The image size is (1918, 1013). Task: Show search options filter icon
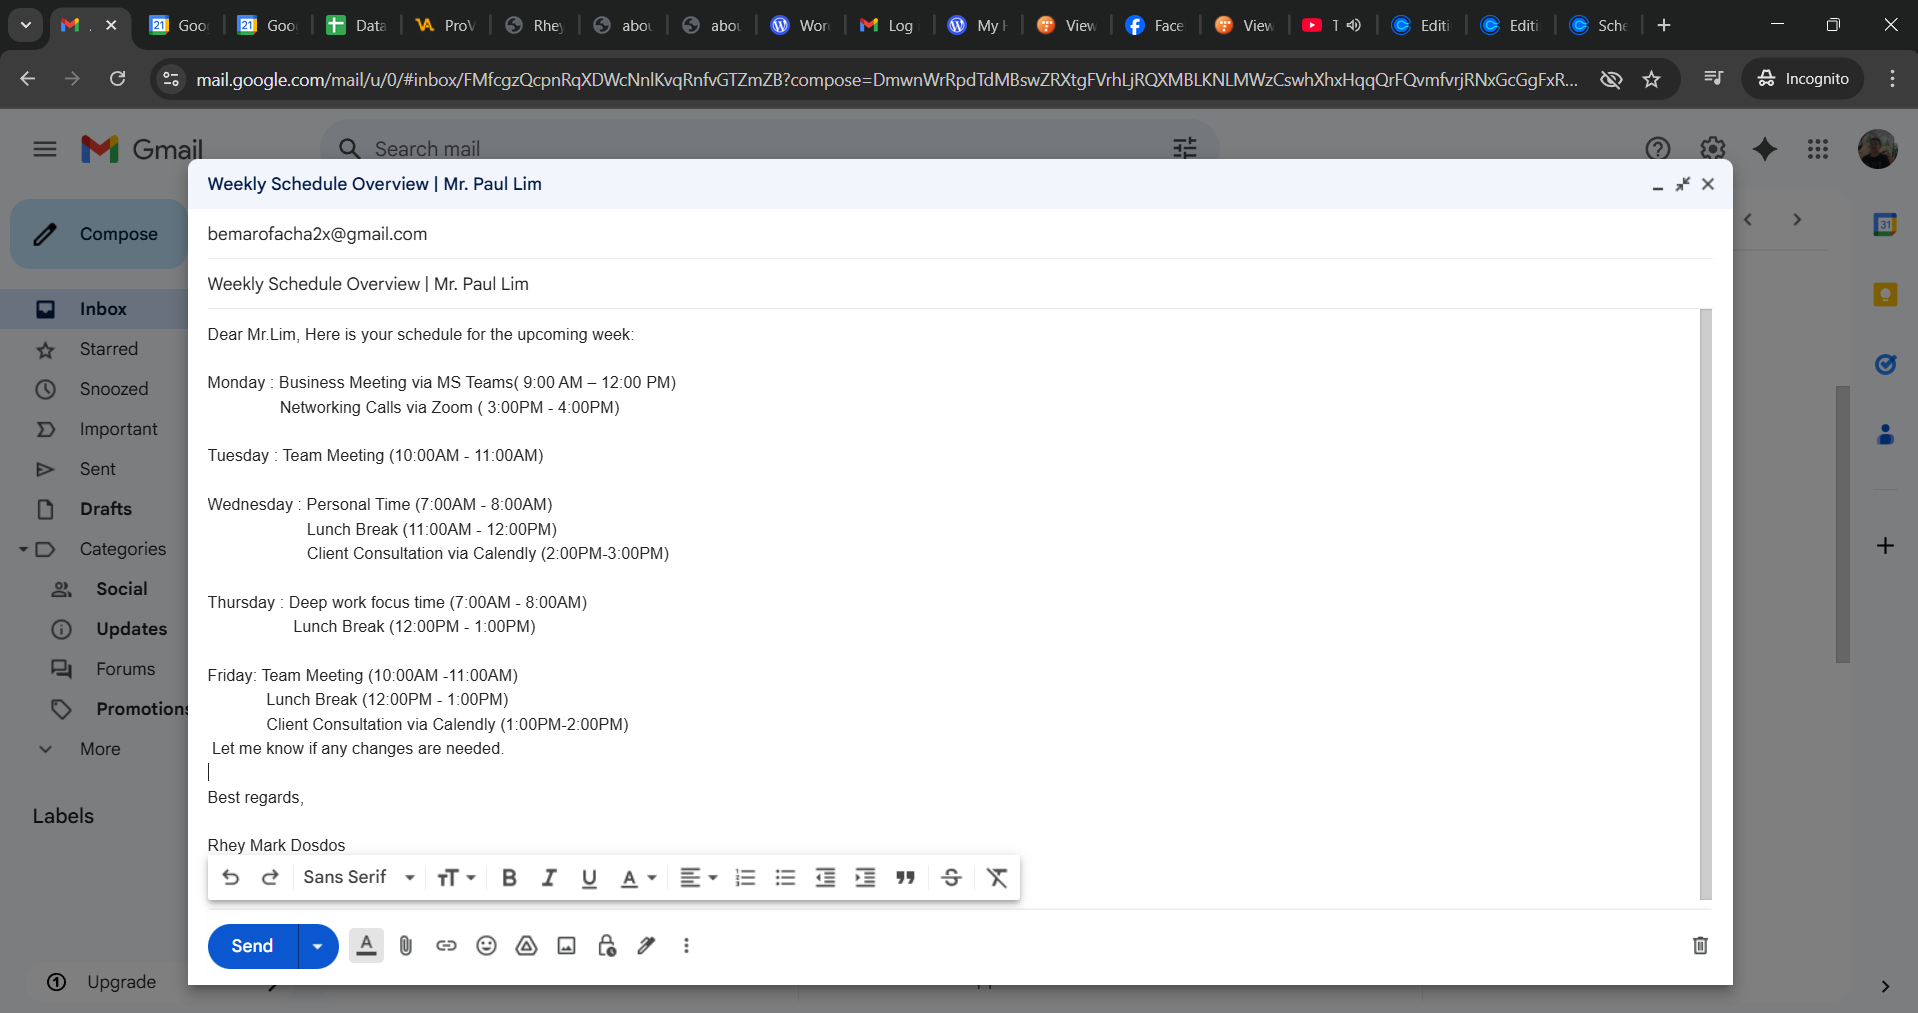pos(1185,149)
